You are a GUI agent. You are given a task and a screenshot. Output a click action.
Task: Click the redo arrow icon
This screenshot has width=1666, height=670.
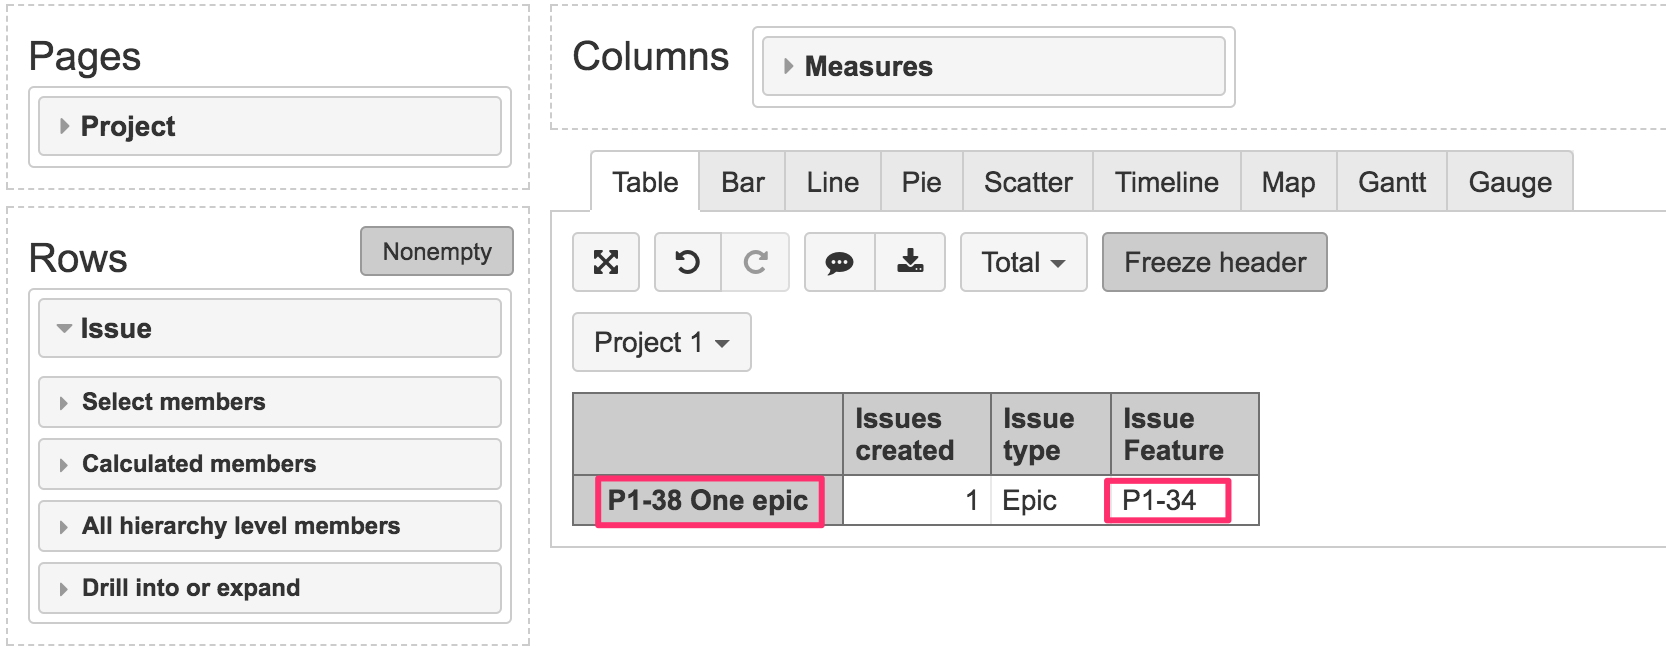click(756, 262)
